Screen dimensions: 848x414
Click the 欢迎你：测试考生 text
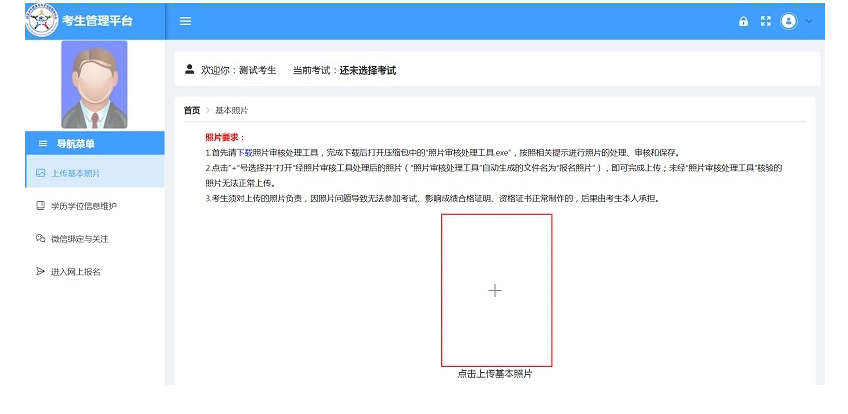click(238, 70)
